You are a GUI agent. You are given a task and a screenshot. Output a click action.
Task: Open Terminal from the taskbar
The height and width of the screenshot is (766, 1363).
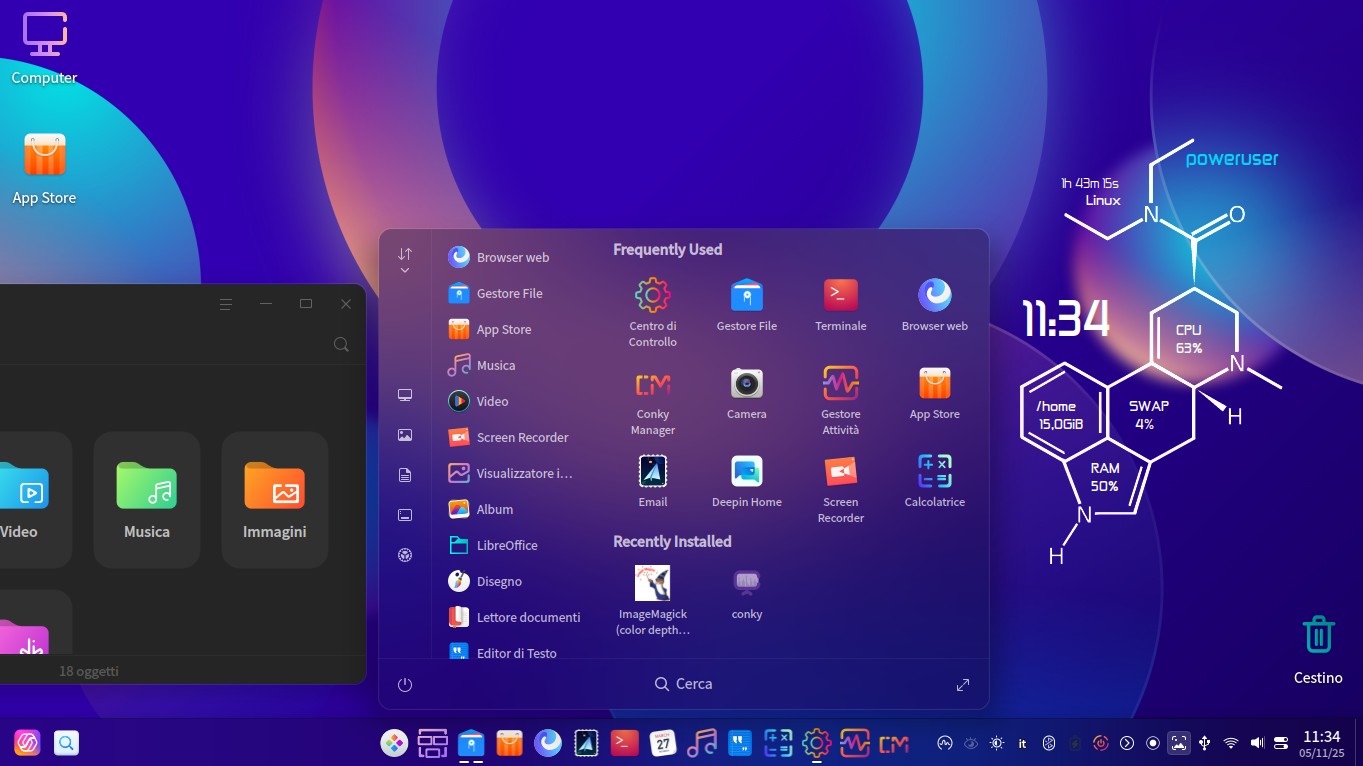[x=625, y=743]
